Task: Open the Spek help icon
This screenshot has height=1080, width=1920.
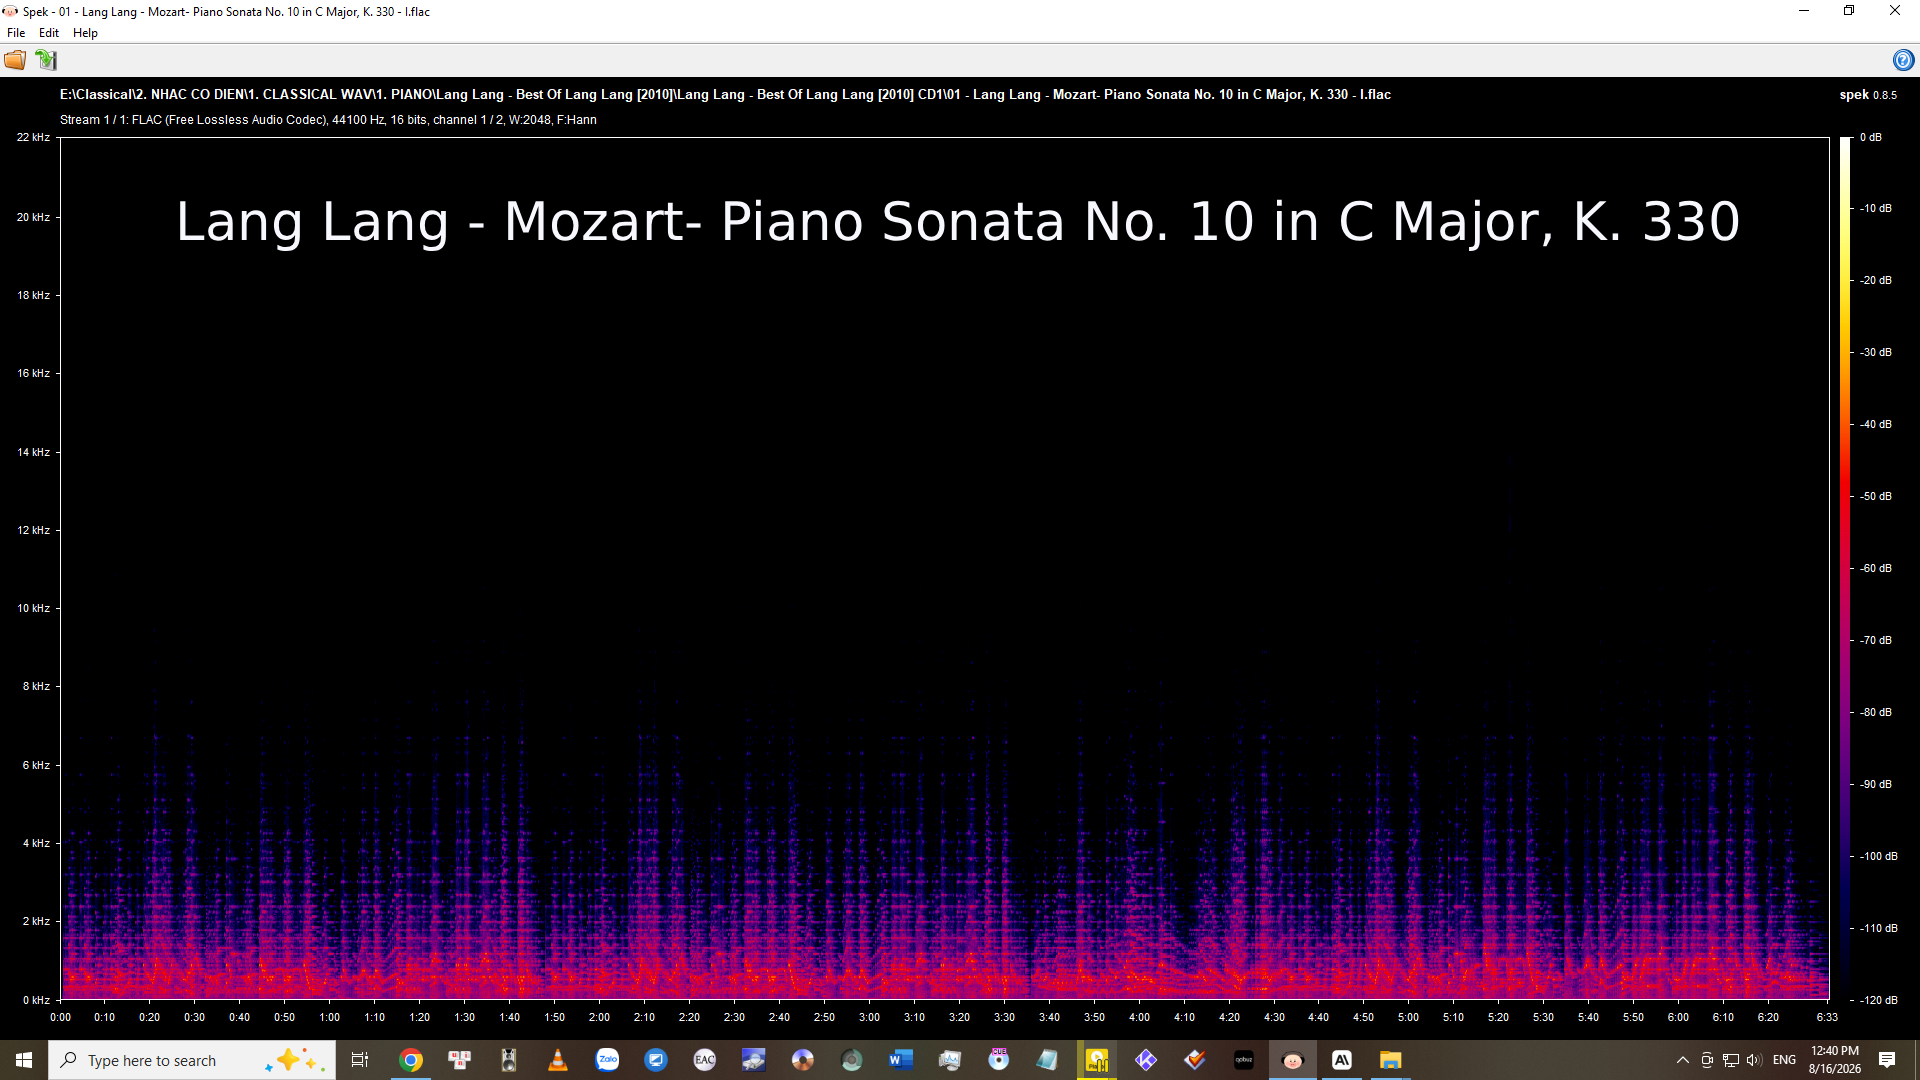Action: click(1903, 60)
